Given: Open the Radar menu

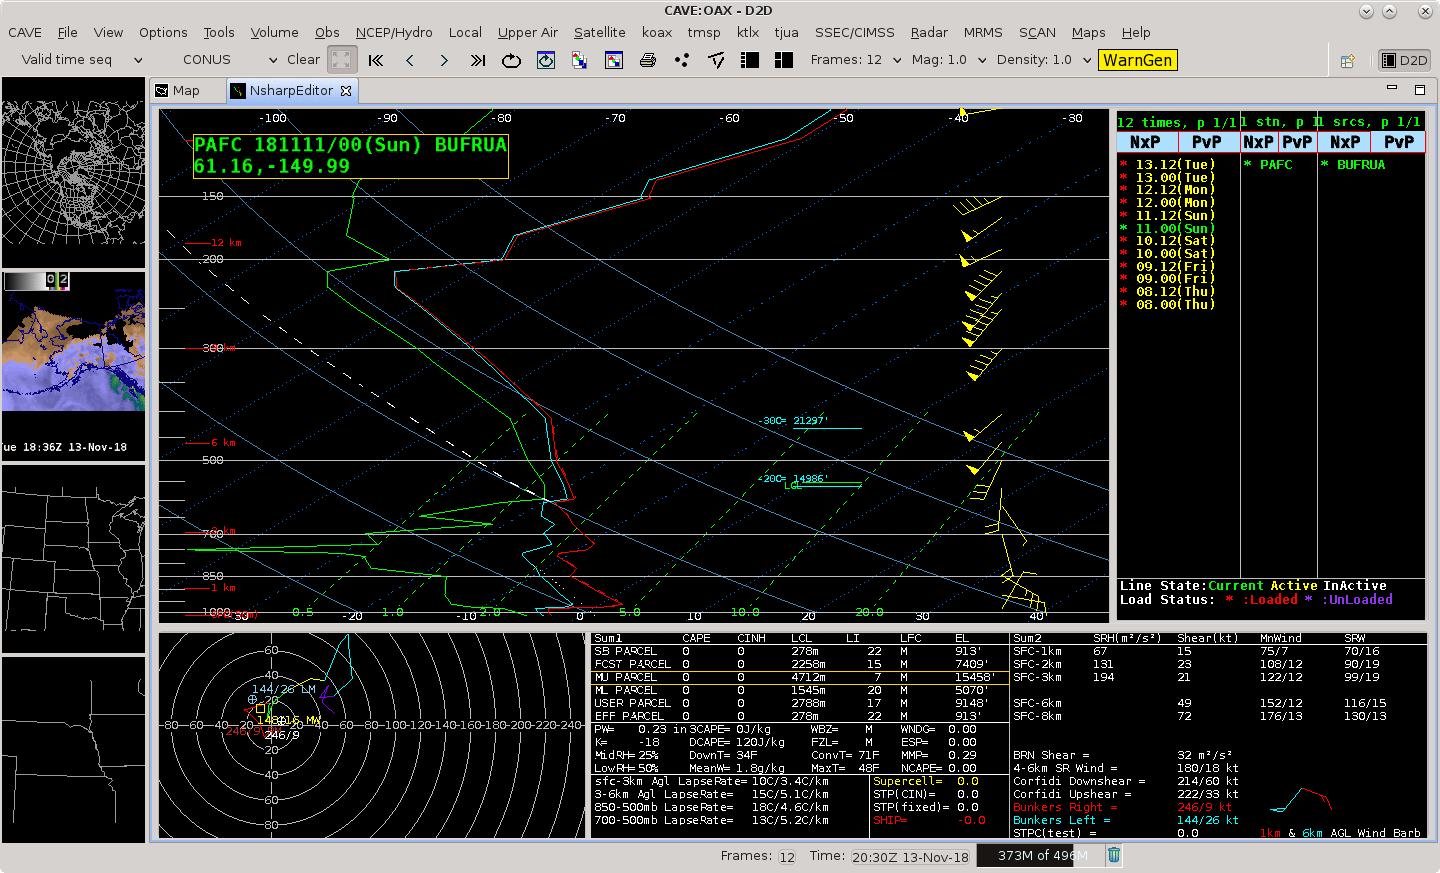Looking at the screenshot, I should pos(929,32).
